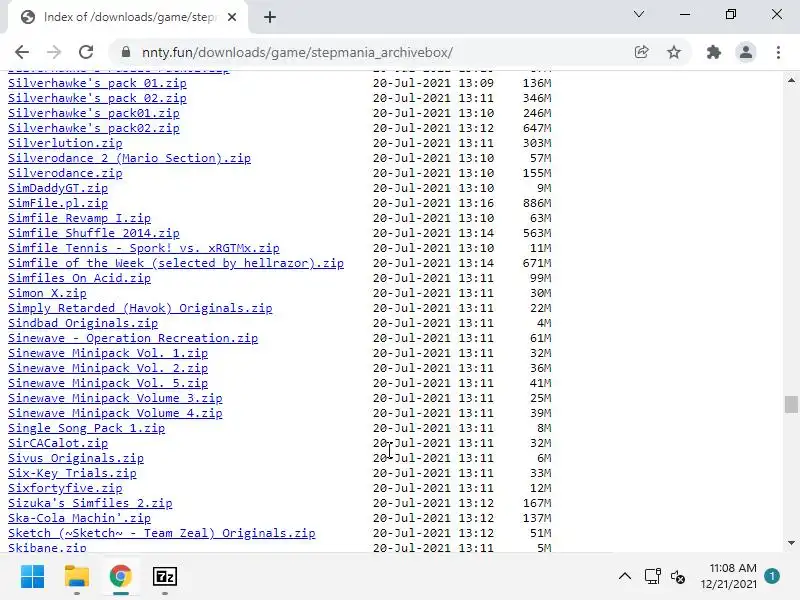
Task: Show hidden system tray icons
Action: [x=625, y=577]
